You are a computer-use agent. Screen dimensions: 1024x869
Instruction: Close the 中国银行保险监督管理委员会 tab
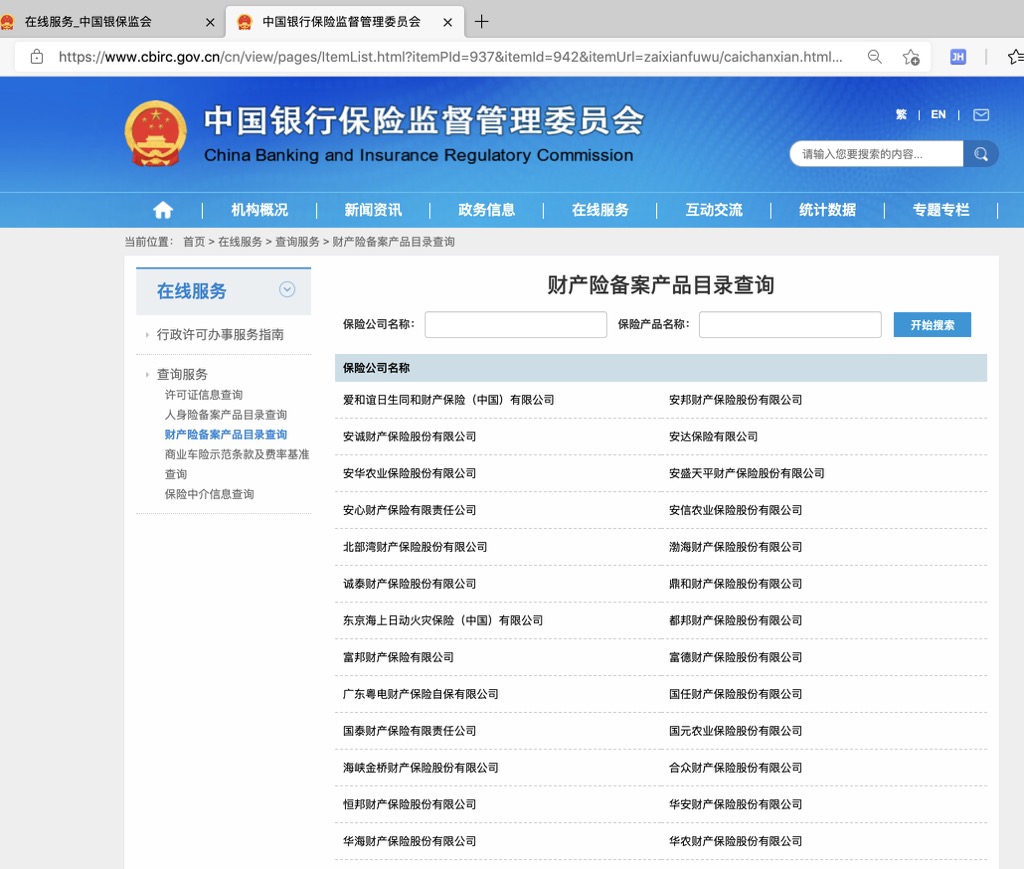tap(447, 22)
